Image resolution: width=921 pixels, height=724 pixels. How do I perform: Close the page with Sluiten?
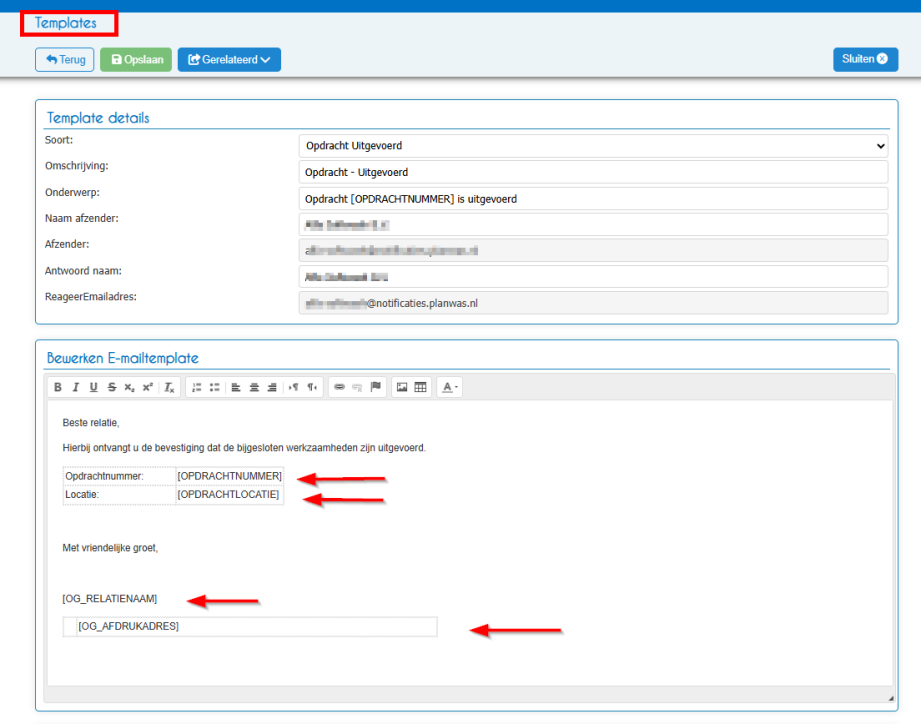[865, 59]
